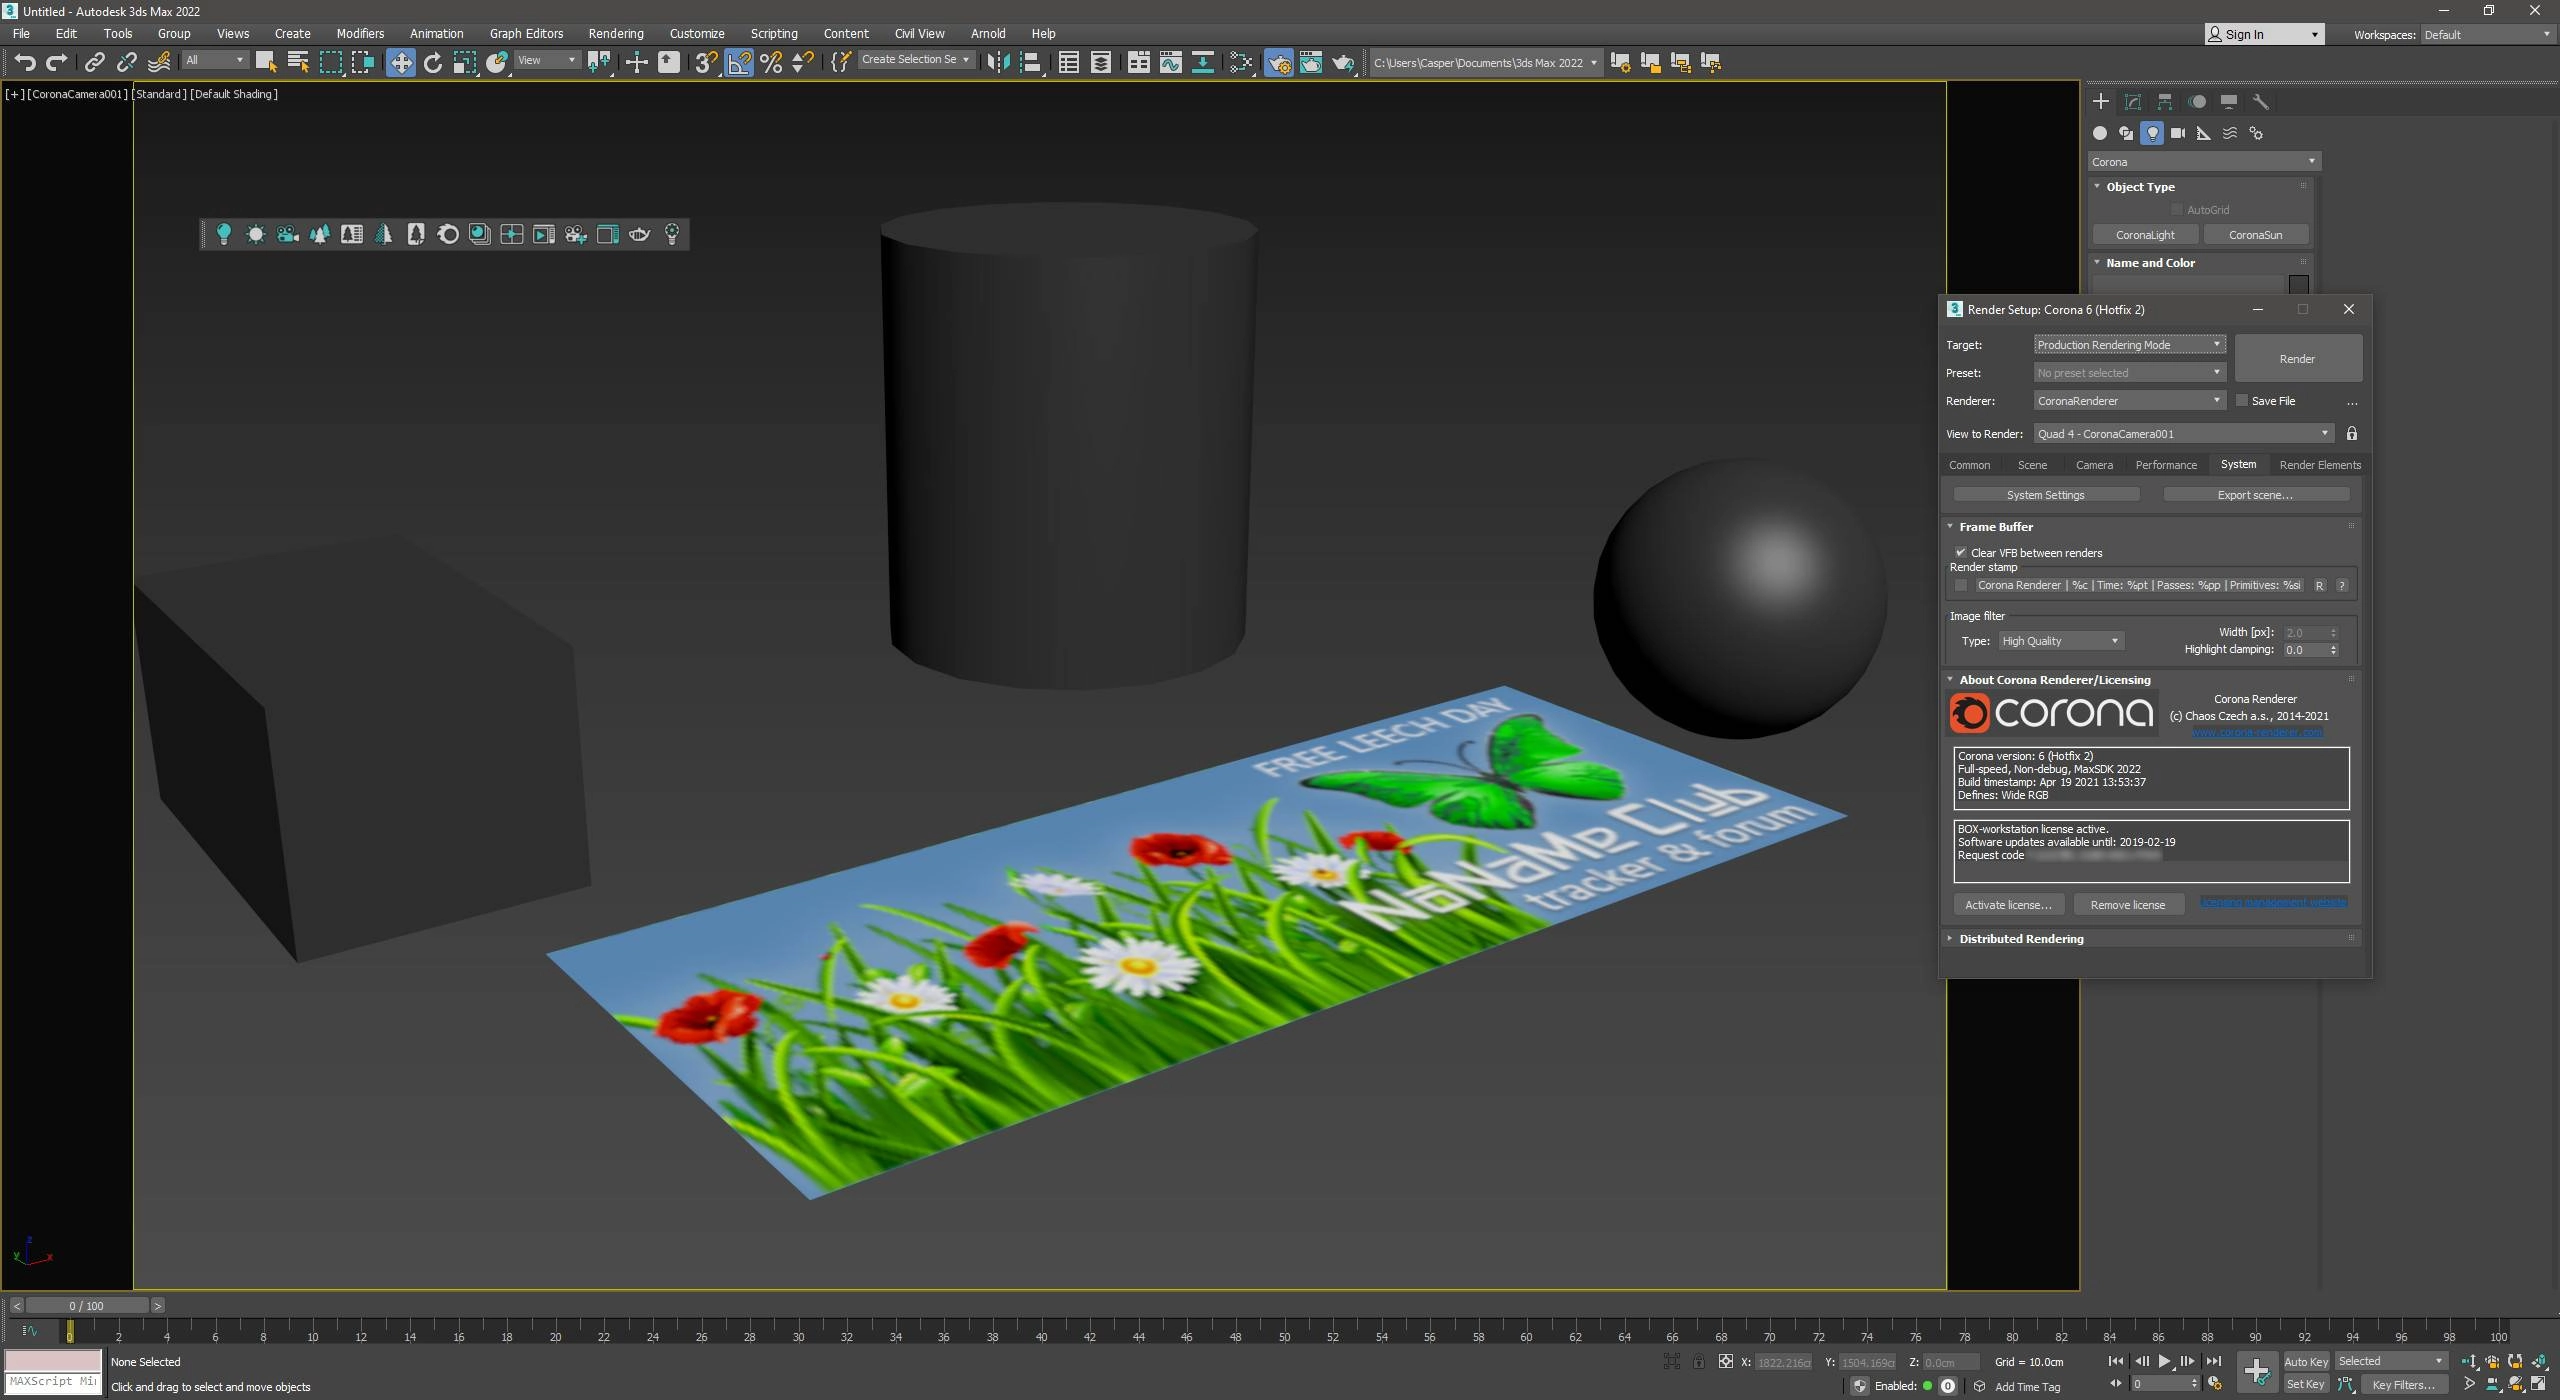Open Modify panel tab
Viewport: 2560px width, 1400px height.
point(2132,101)
